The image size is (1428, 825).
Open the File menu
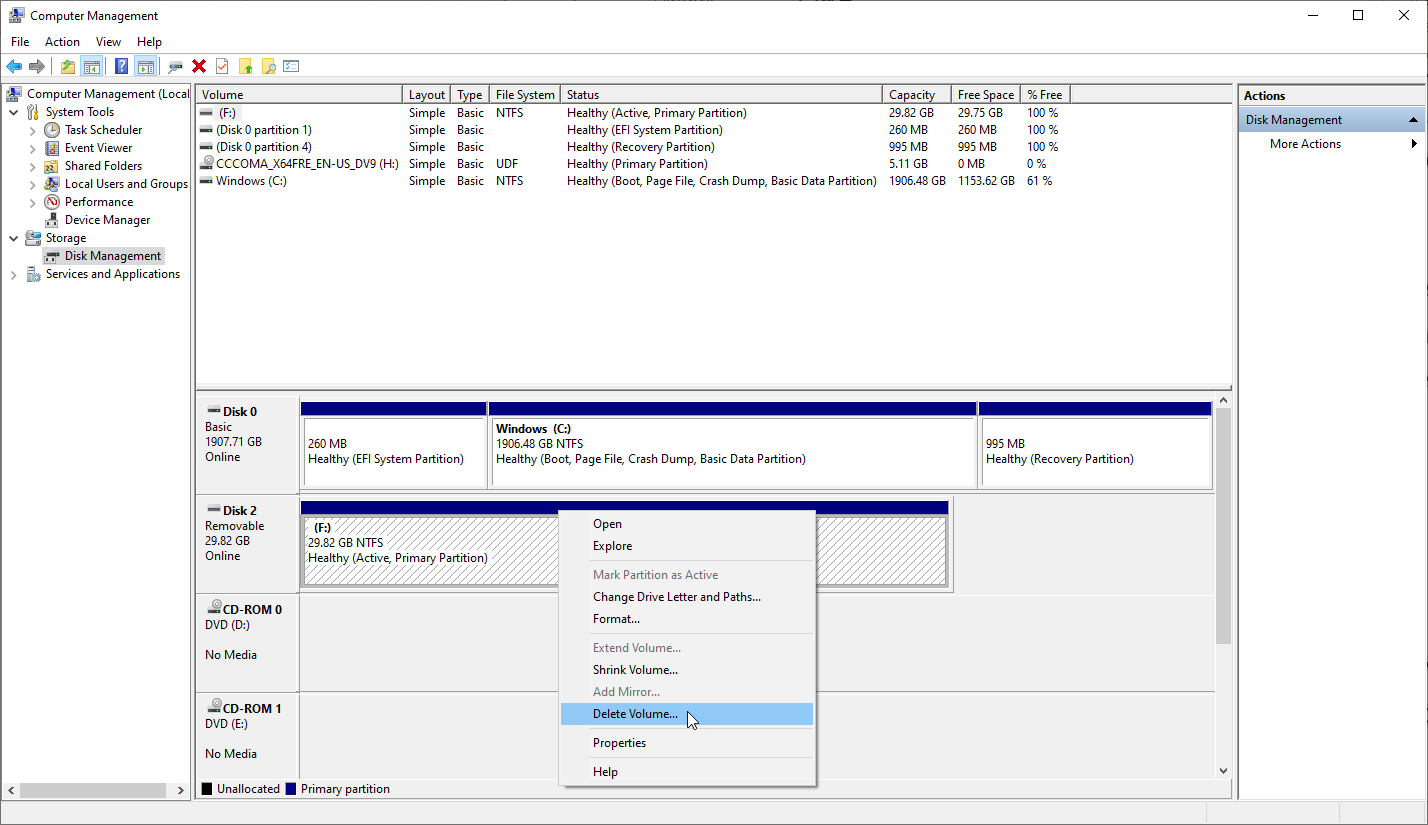click(20, 42)
